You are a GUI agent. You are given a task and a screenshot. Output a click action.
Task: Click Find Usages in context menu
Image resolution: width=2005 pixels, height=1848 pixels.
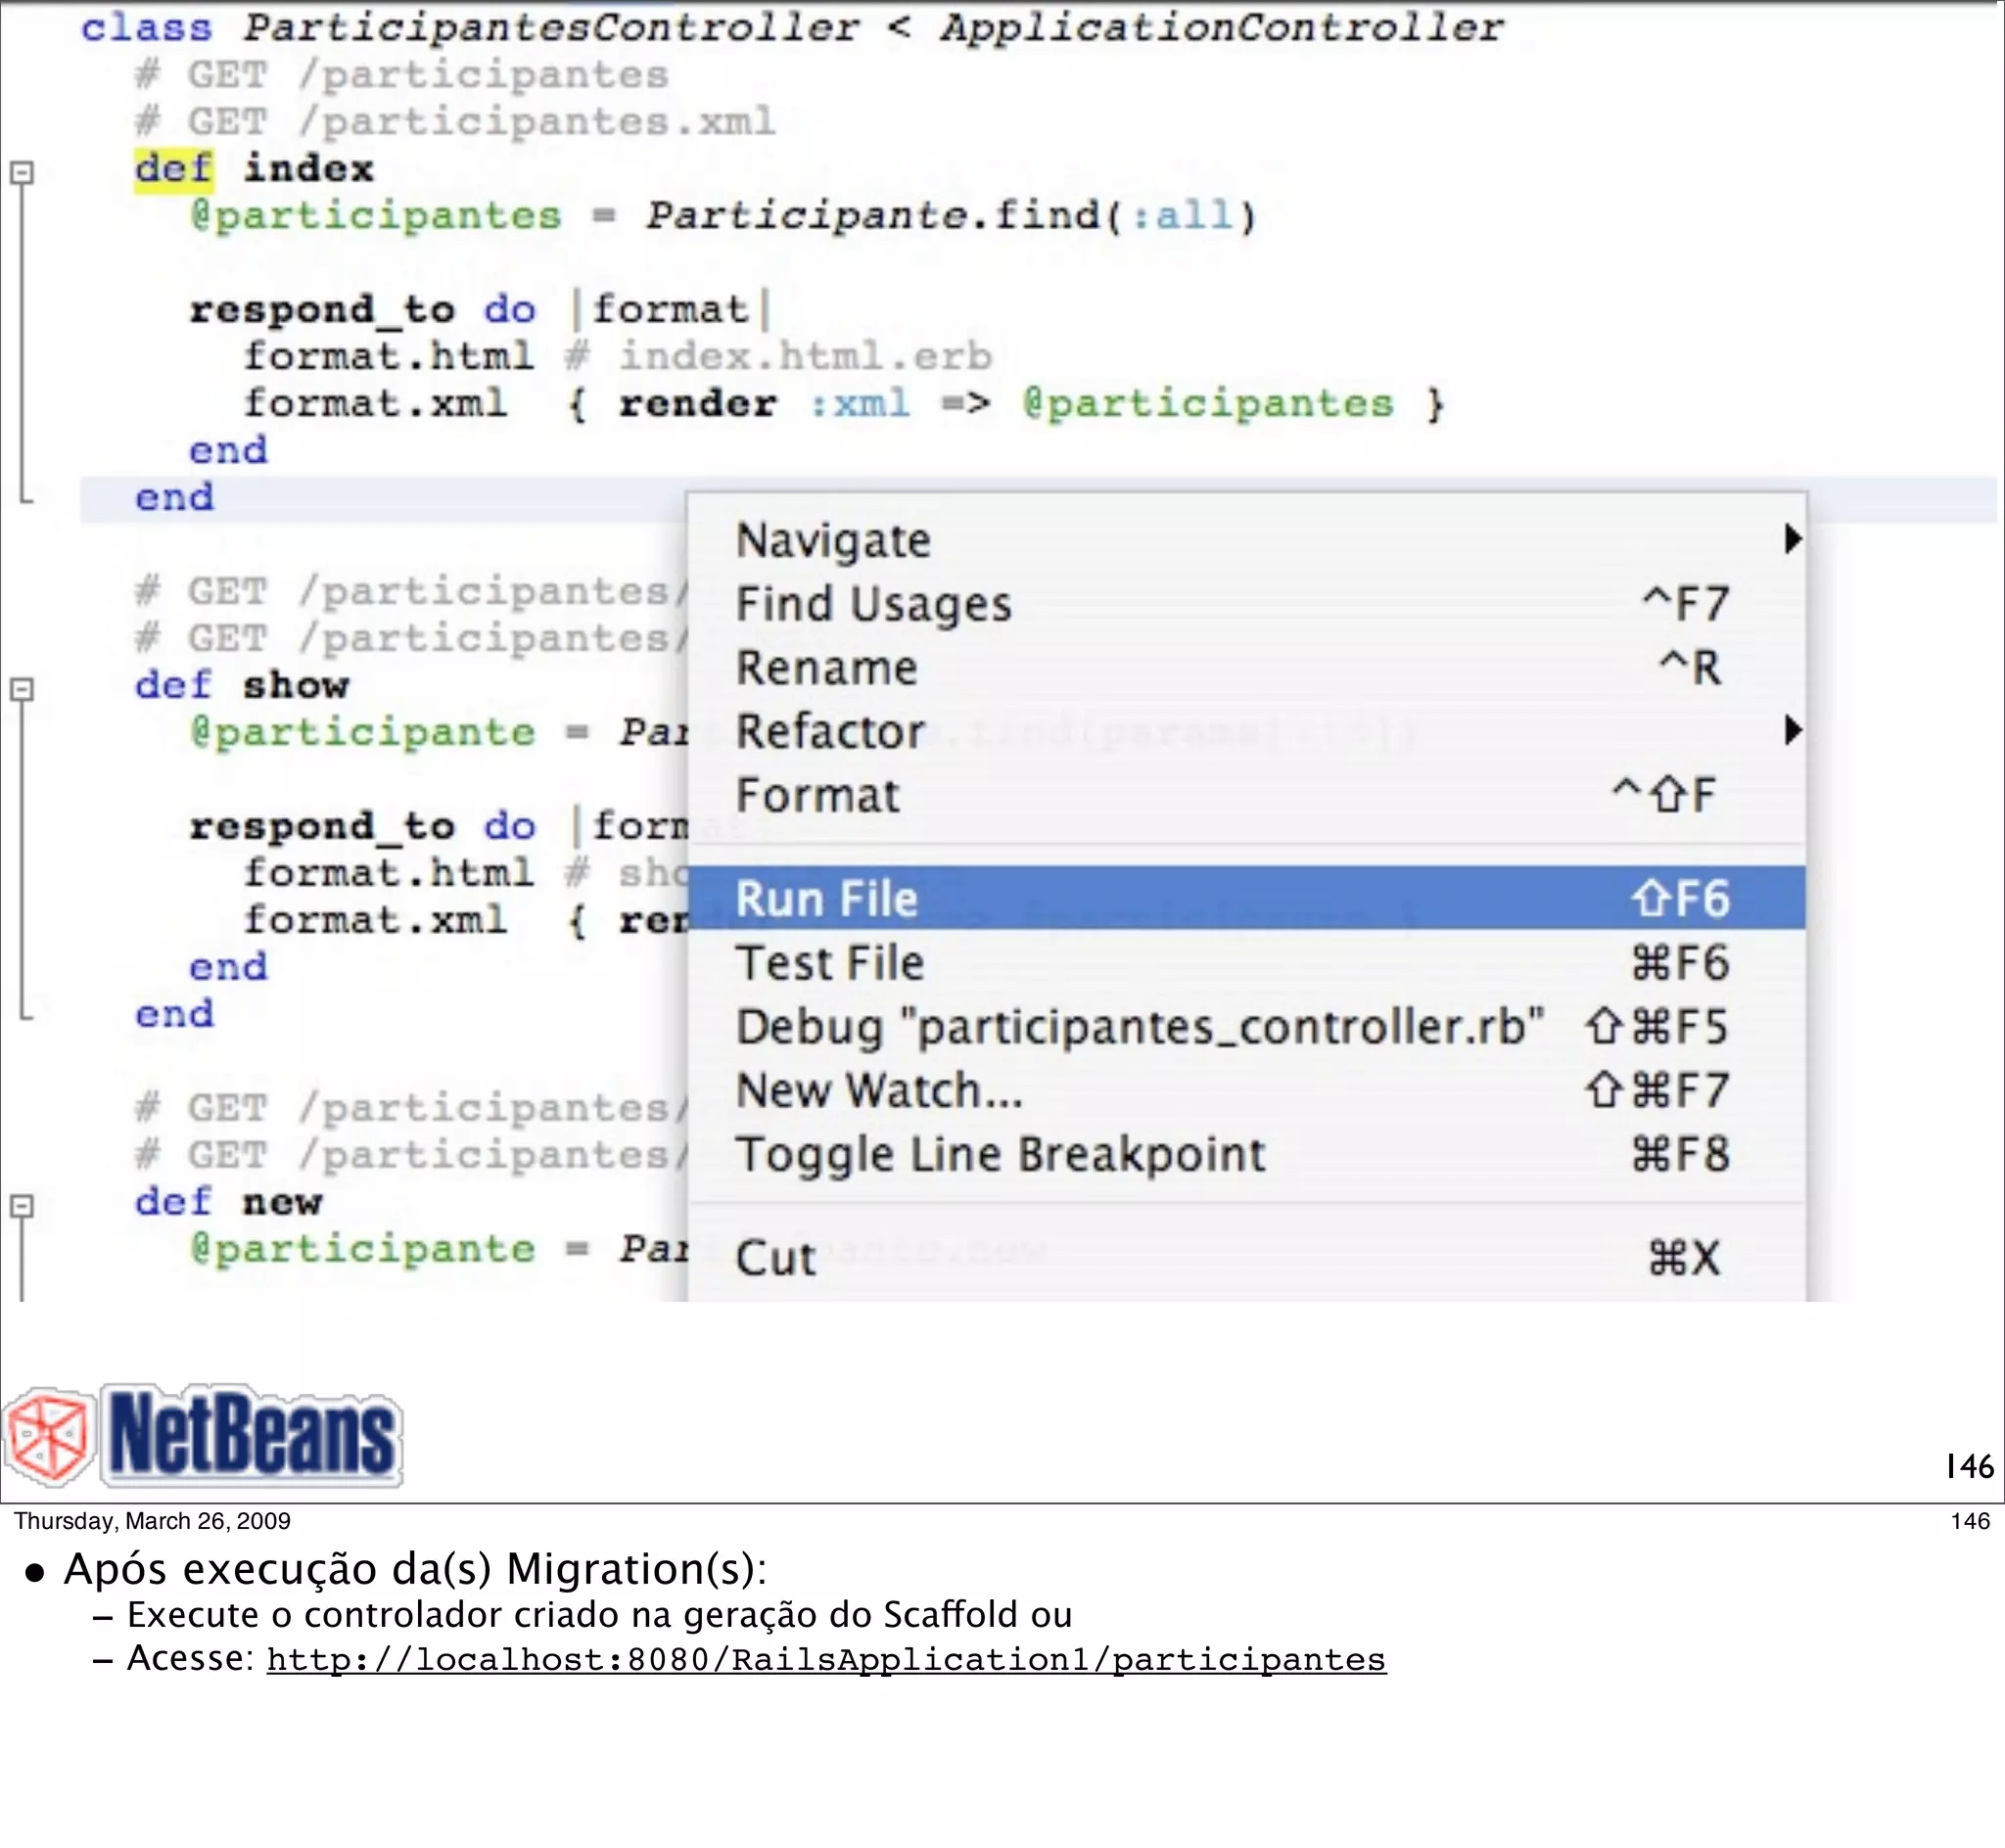[873, 604]
